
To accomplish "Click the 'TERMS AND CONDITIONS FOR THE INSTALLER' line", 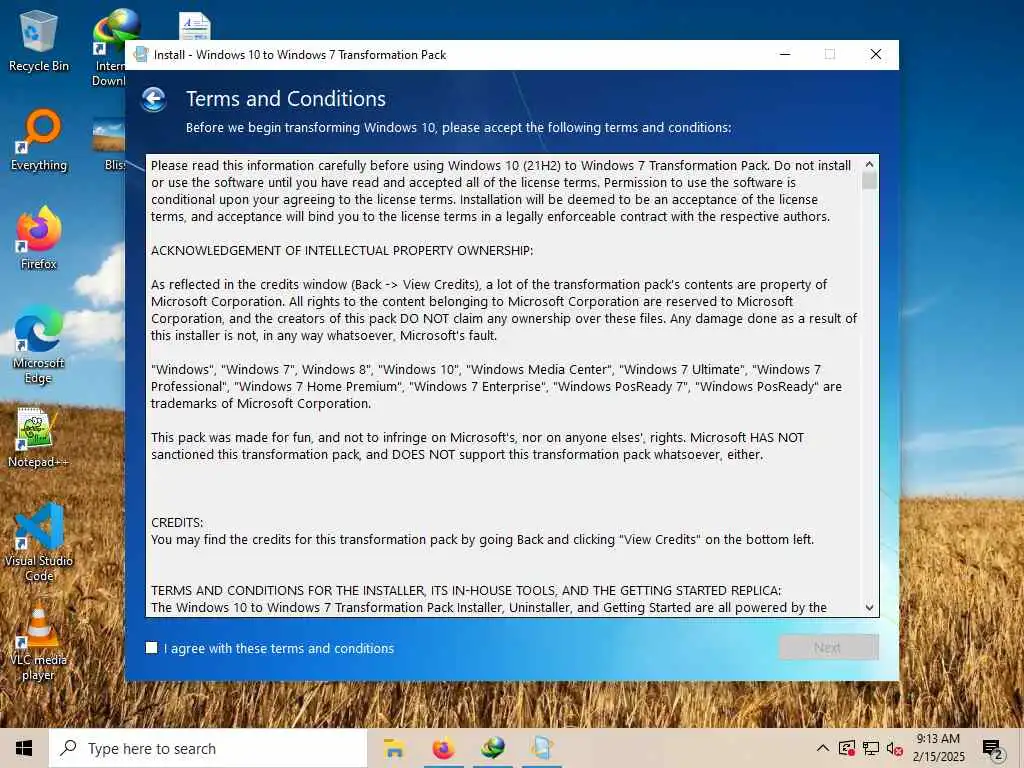I will [466, 590].
